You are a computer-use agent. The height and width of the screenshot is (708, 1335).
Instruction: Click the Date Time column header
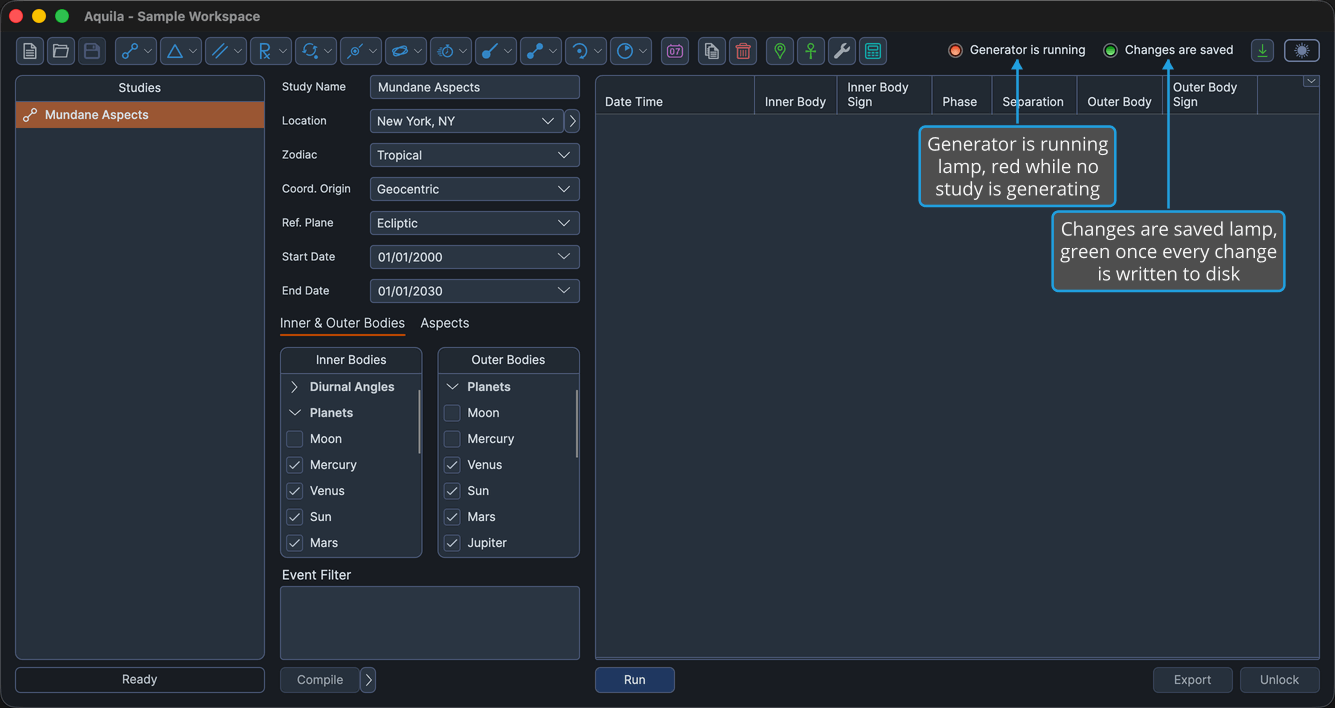tap(675, 95)
